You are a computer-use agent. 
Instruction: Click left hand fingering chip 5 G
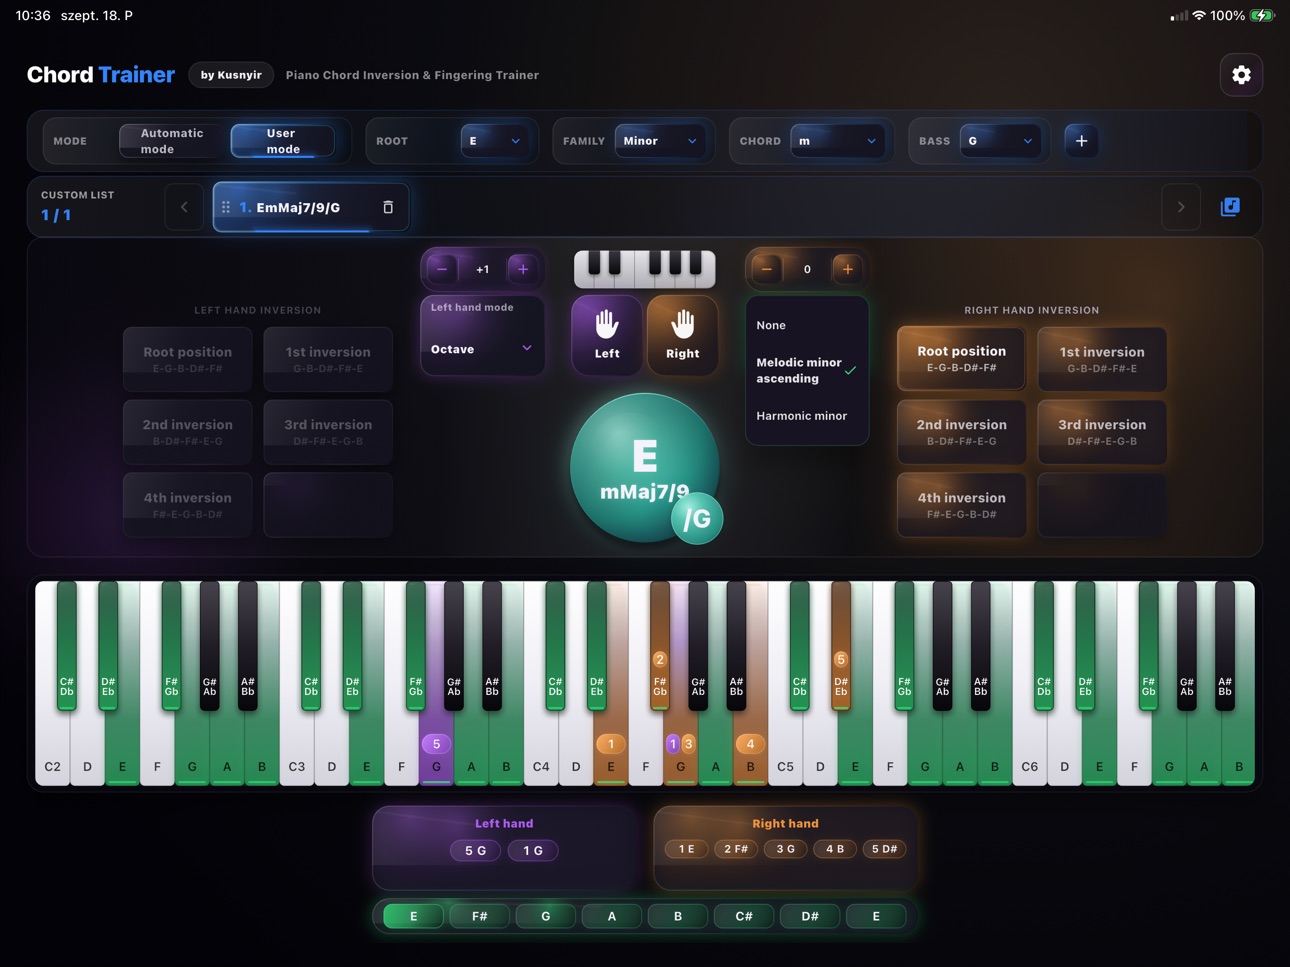[x=475, y=850]
